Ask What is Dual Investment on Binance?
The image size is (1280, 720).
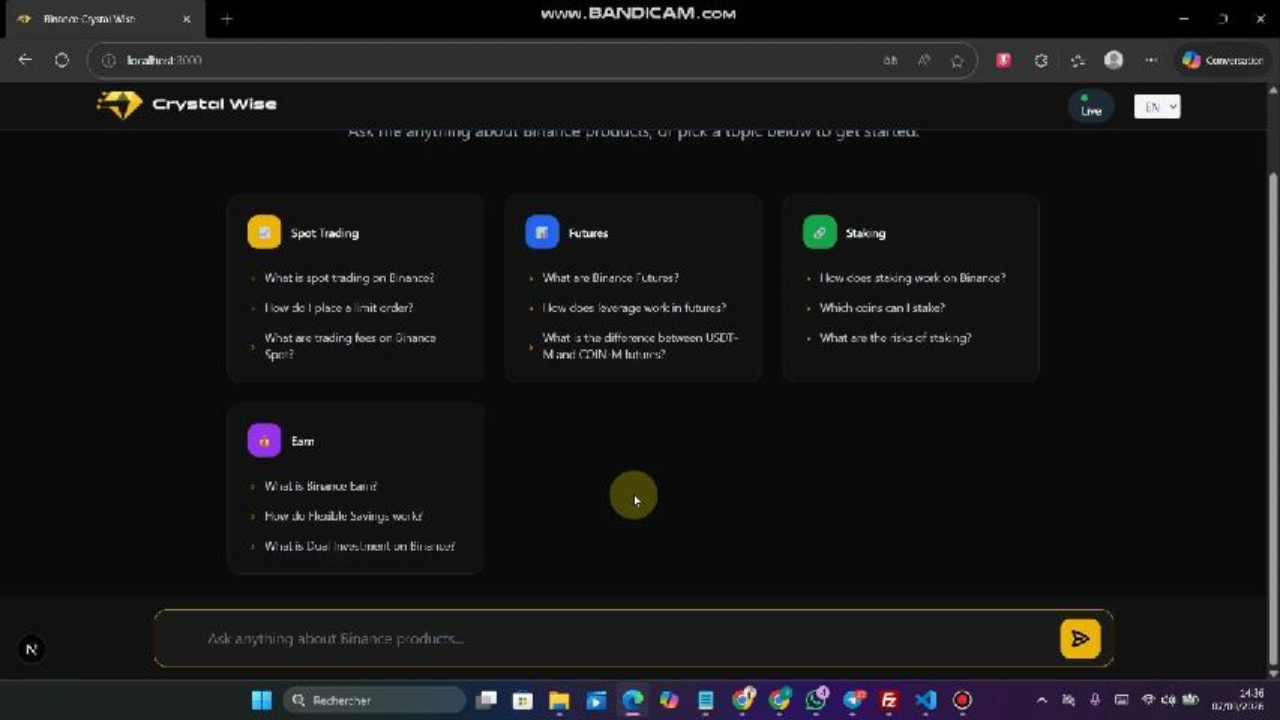[359, 546]
